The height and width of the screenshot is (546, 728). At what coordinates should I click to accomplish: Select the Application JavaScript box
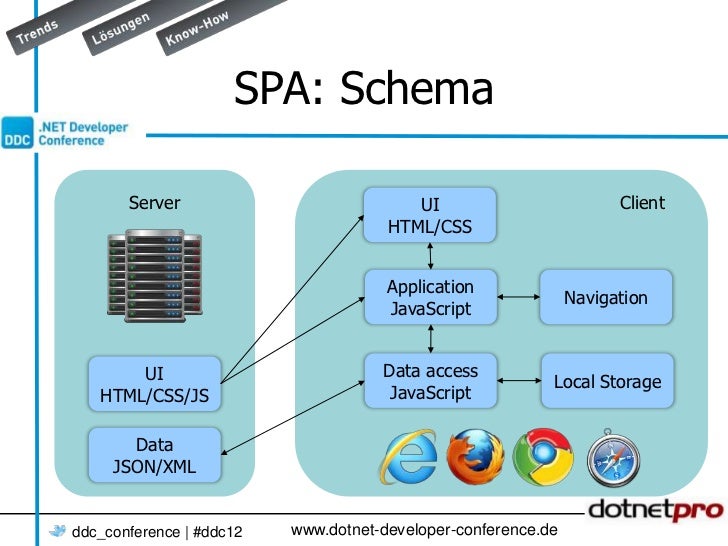coord(430,297)
